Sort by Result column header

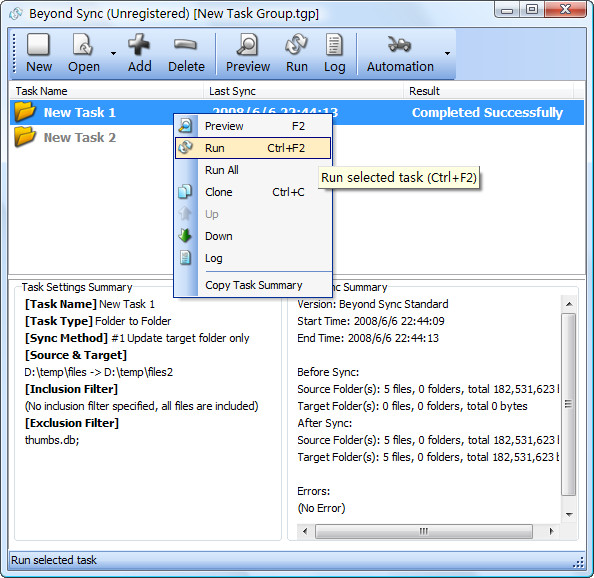tap(489, 91)
